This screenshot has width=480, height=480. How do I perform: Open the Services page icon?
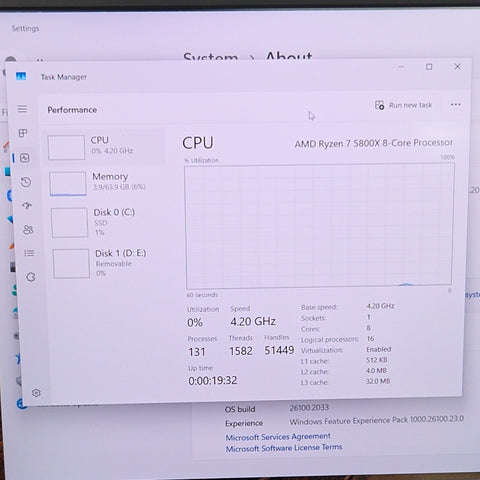coord(31,277)
